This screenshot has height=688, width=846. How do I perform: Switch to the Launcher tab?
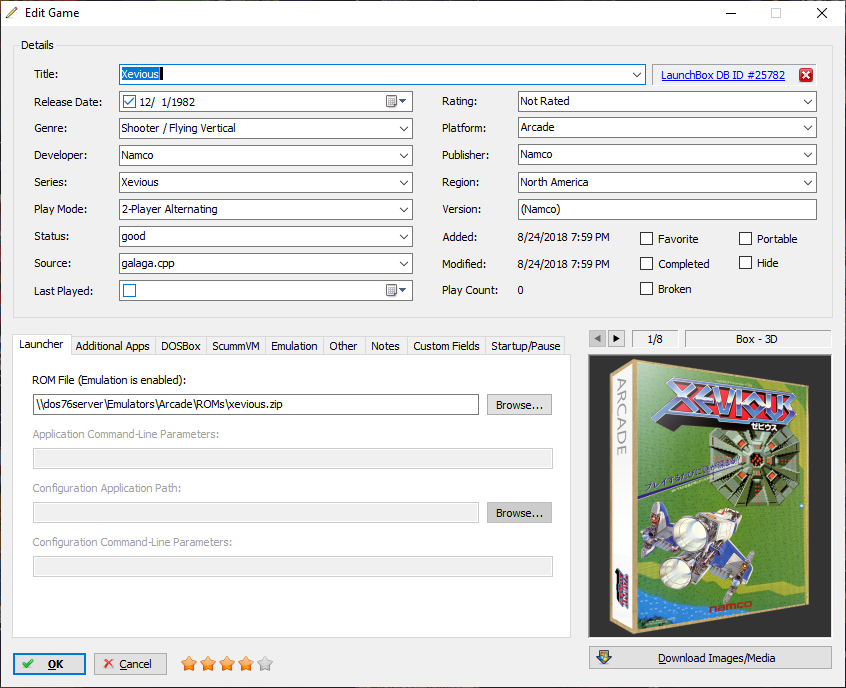click(41, 344)
